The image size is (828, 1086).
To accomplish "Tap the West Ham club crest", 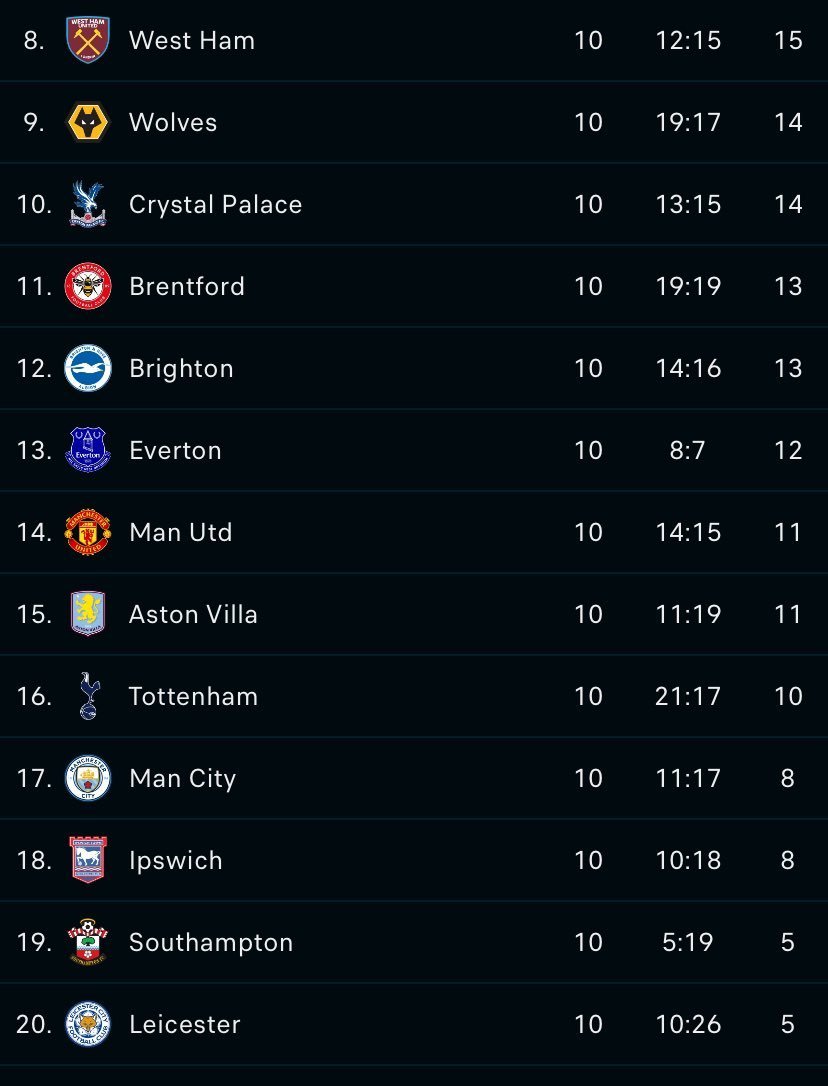I will click(x=88, y=39).
